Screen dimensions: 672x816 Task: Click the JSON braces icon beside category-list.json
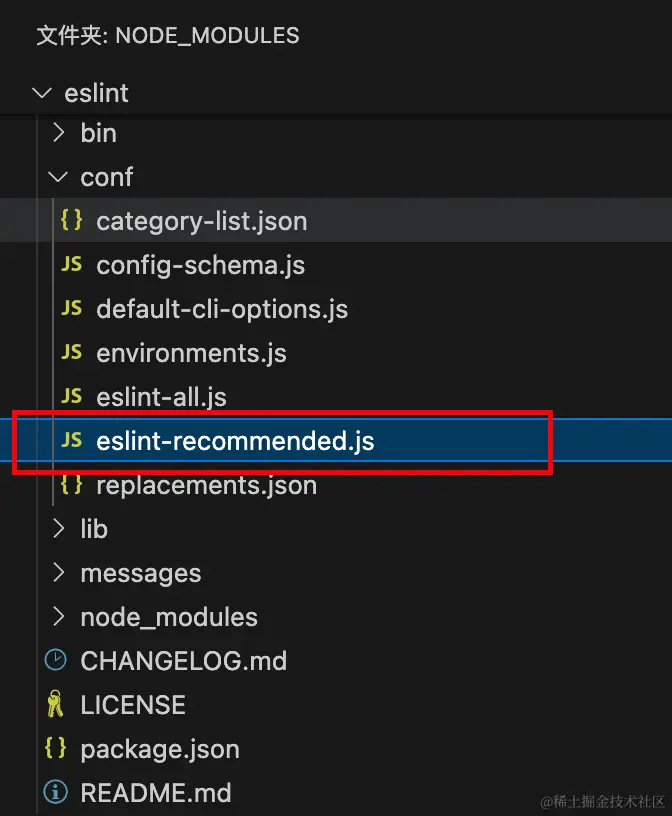pyautogui.click(x=71, y=221)
